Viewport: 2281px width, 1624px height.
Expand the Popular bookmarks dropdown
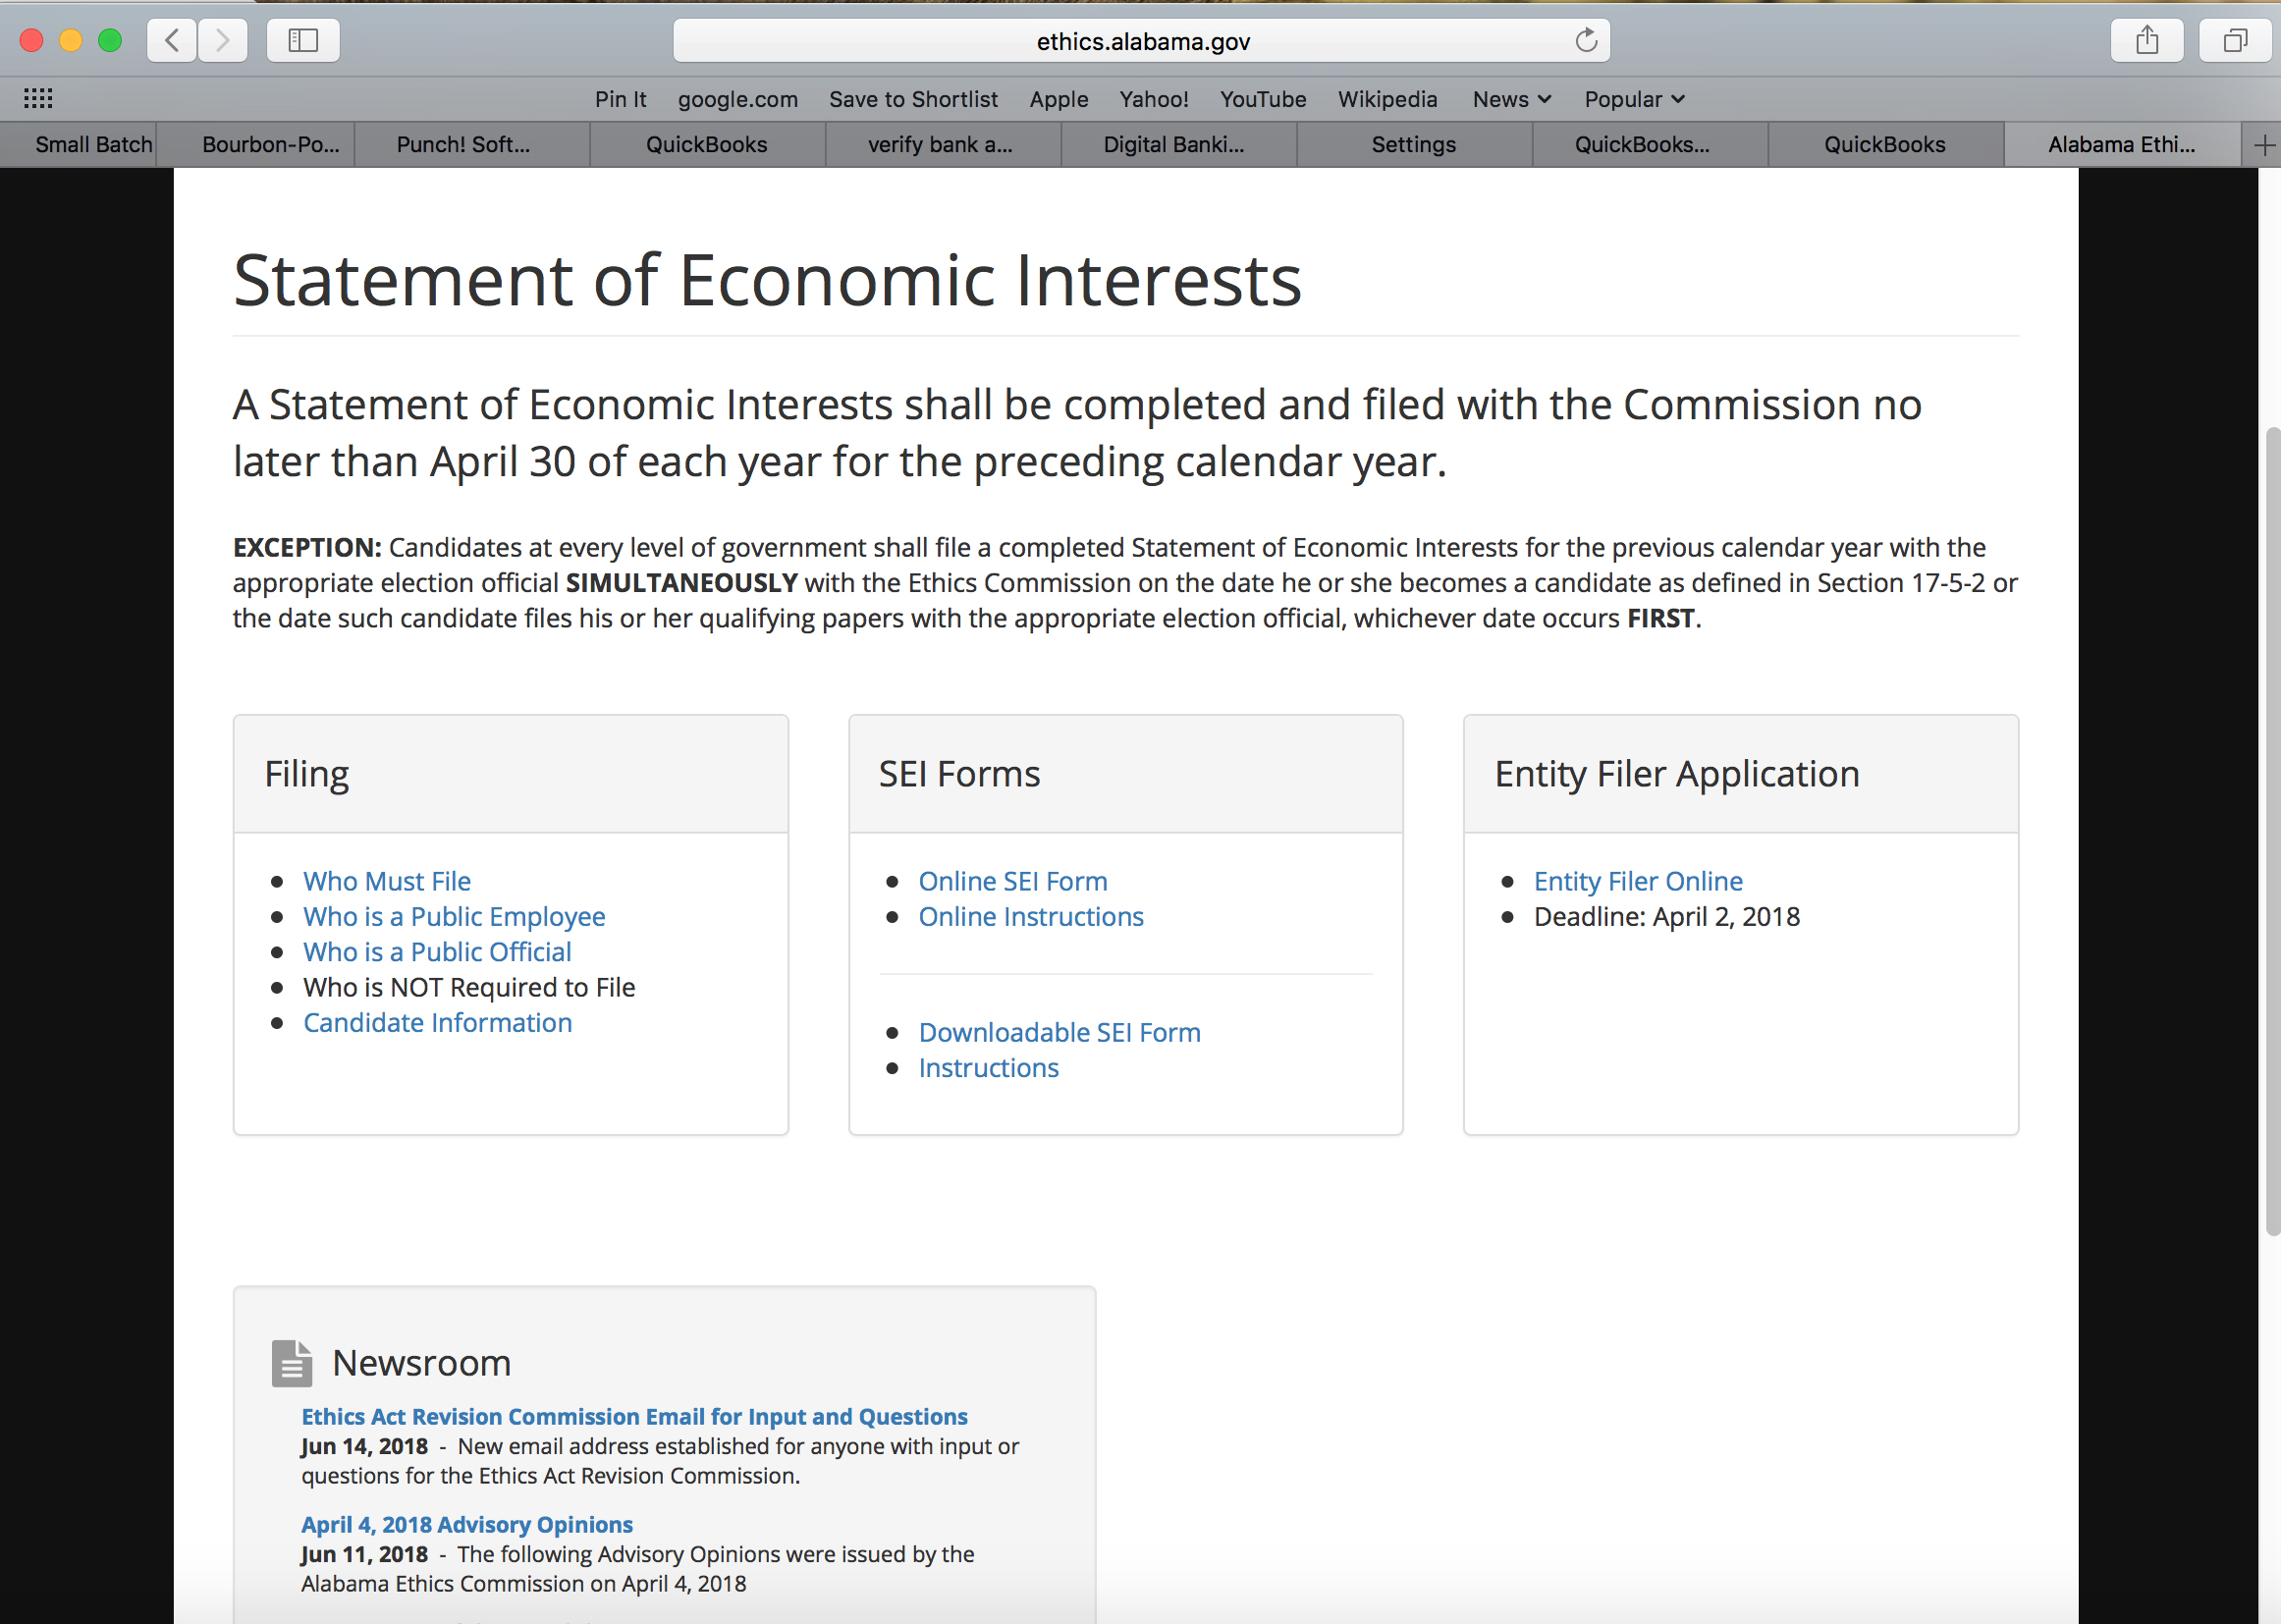point(1635,99)
